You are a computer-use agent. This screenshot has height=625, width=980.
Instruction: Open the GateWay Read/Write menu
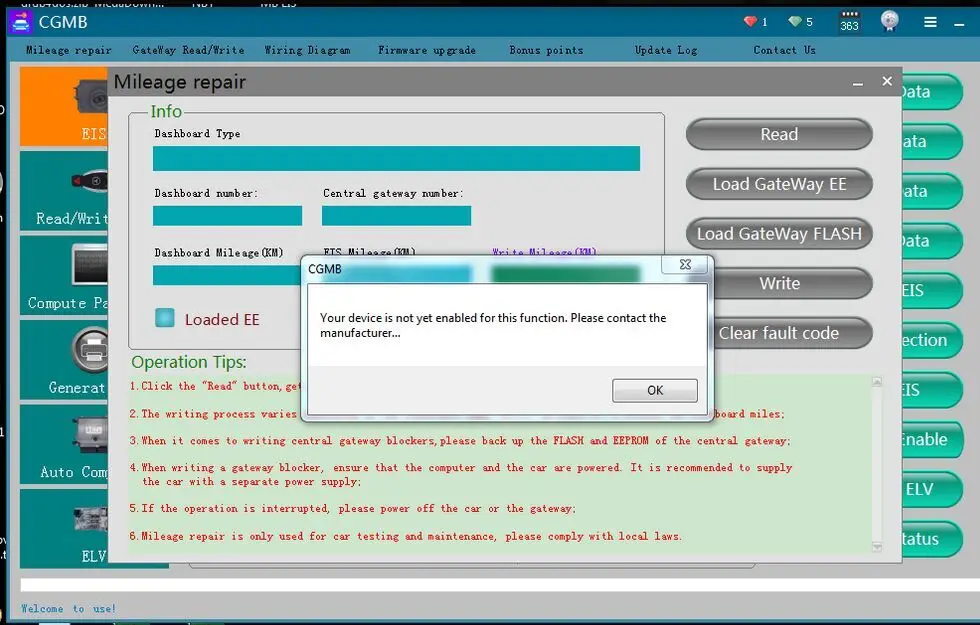(188, 50)
